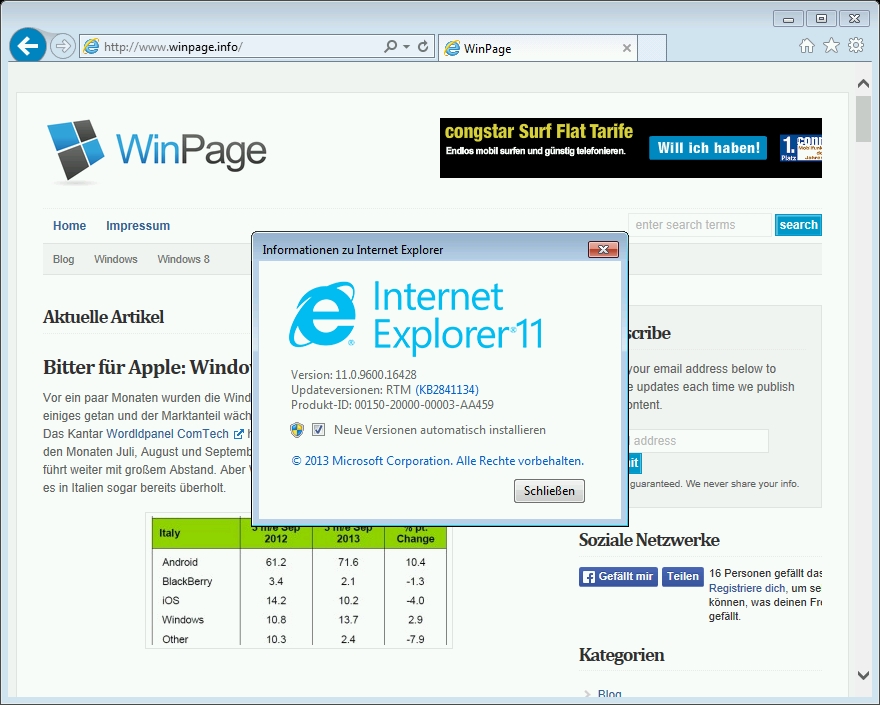Image resolution: width=880 pixels, height=705 pixels.
Task: Click the 'enter search terms' field
Action: (700, 225)
